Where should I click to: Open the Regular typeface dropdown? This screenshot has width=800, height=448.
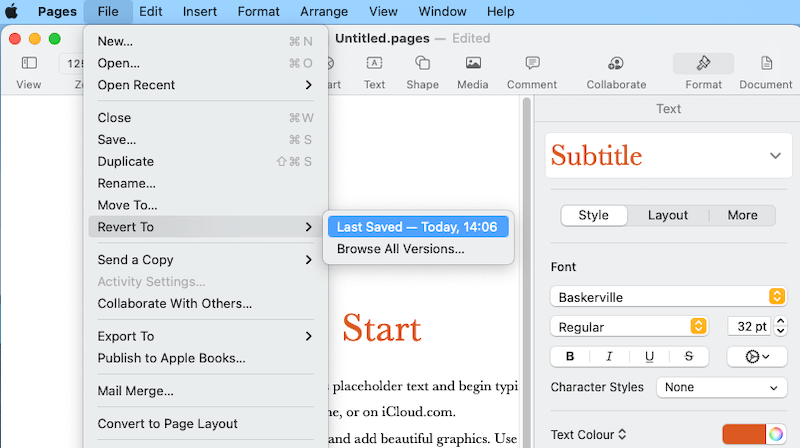(629, 327)
